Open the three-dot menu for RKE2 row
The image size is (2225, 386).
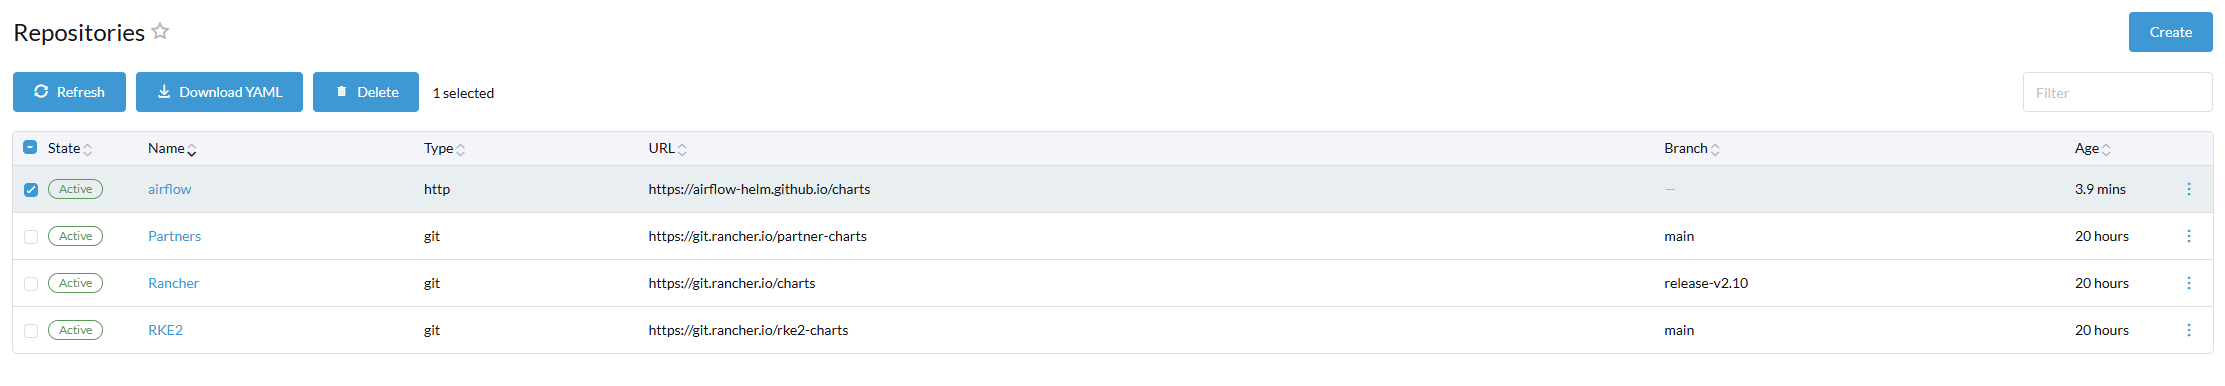click(x=2188, y=330)
